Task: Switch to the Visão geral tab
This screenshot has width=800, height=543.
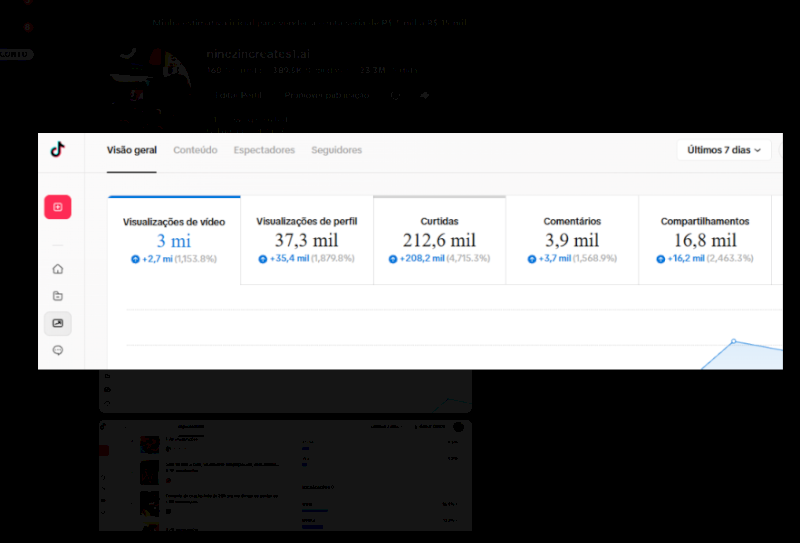Action: (x=132, y=150)
